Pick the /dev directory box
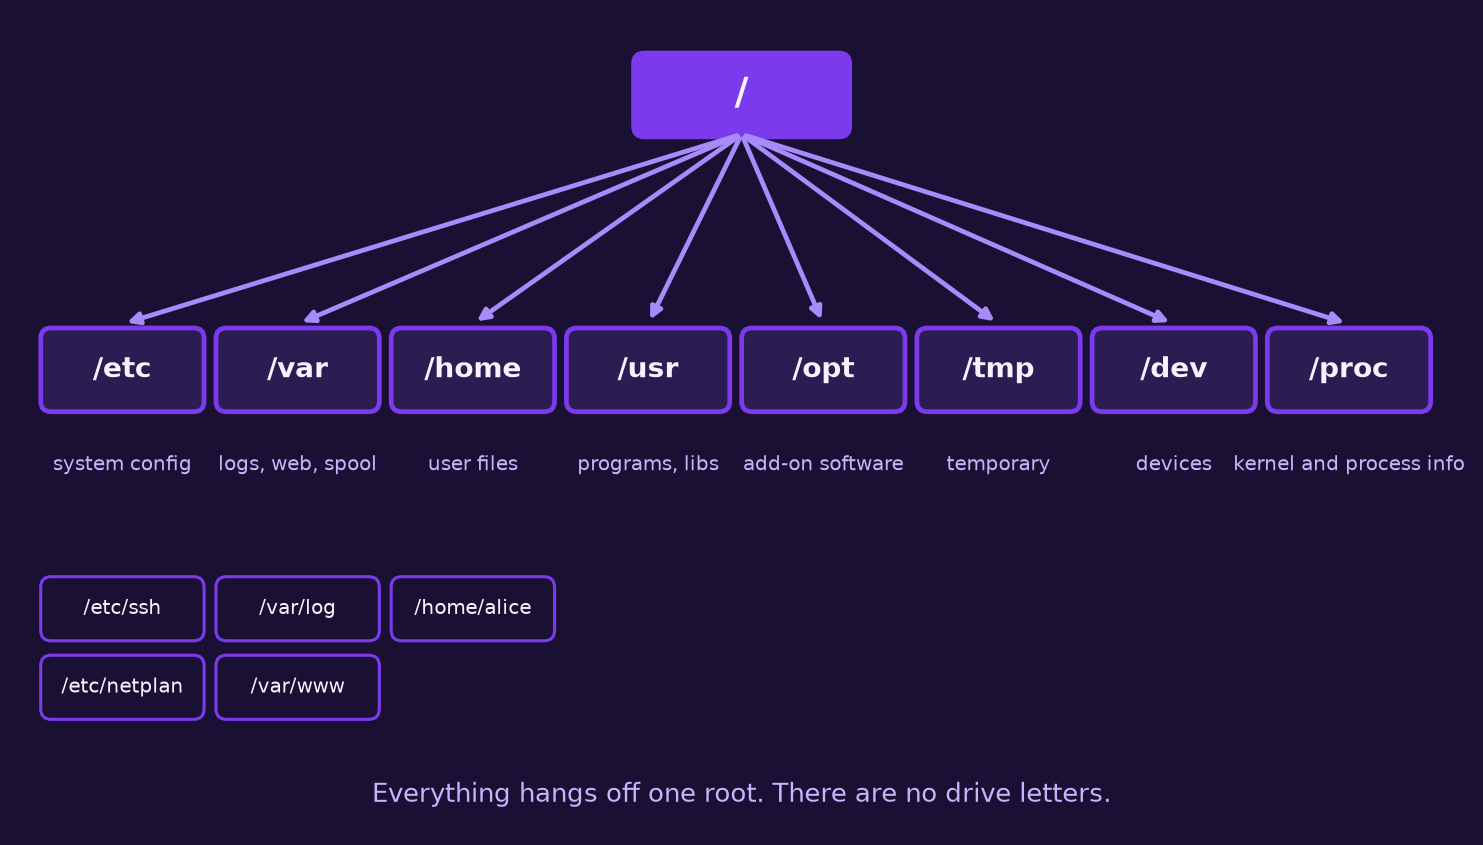Image resolution: width=1483 pixels, height=845 pixels. tap(1174, 370)
